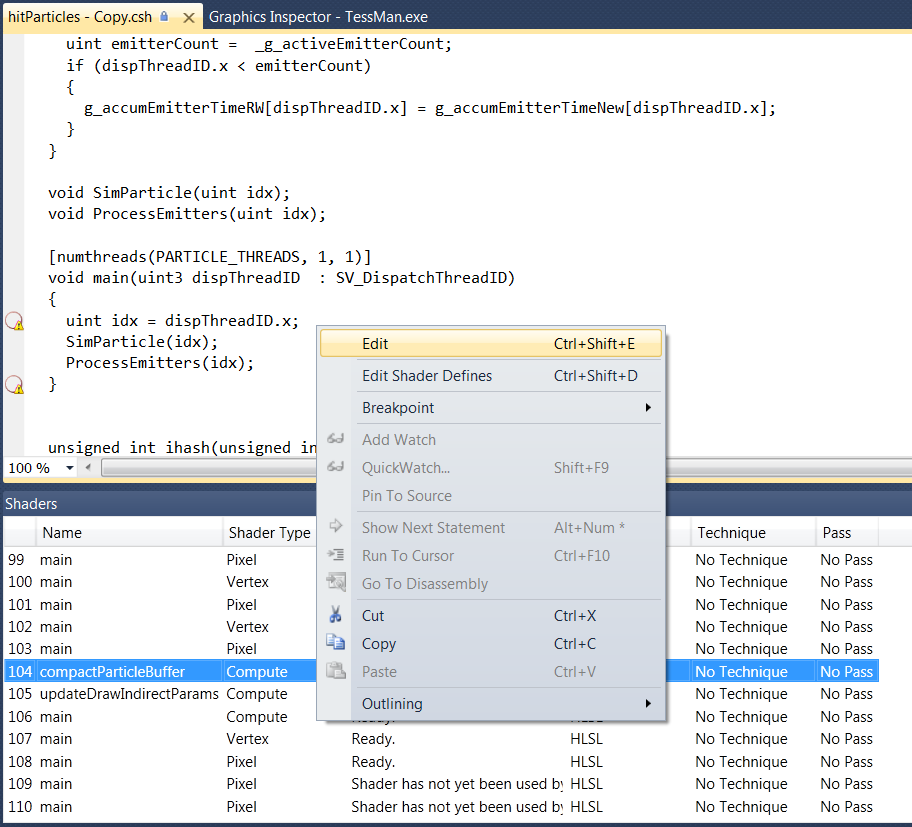The width and height of the screenshot is (912, 827).
Task: Click 'SimParticle(idx);' code line
Action: [x=141, y=341]
